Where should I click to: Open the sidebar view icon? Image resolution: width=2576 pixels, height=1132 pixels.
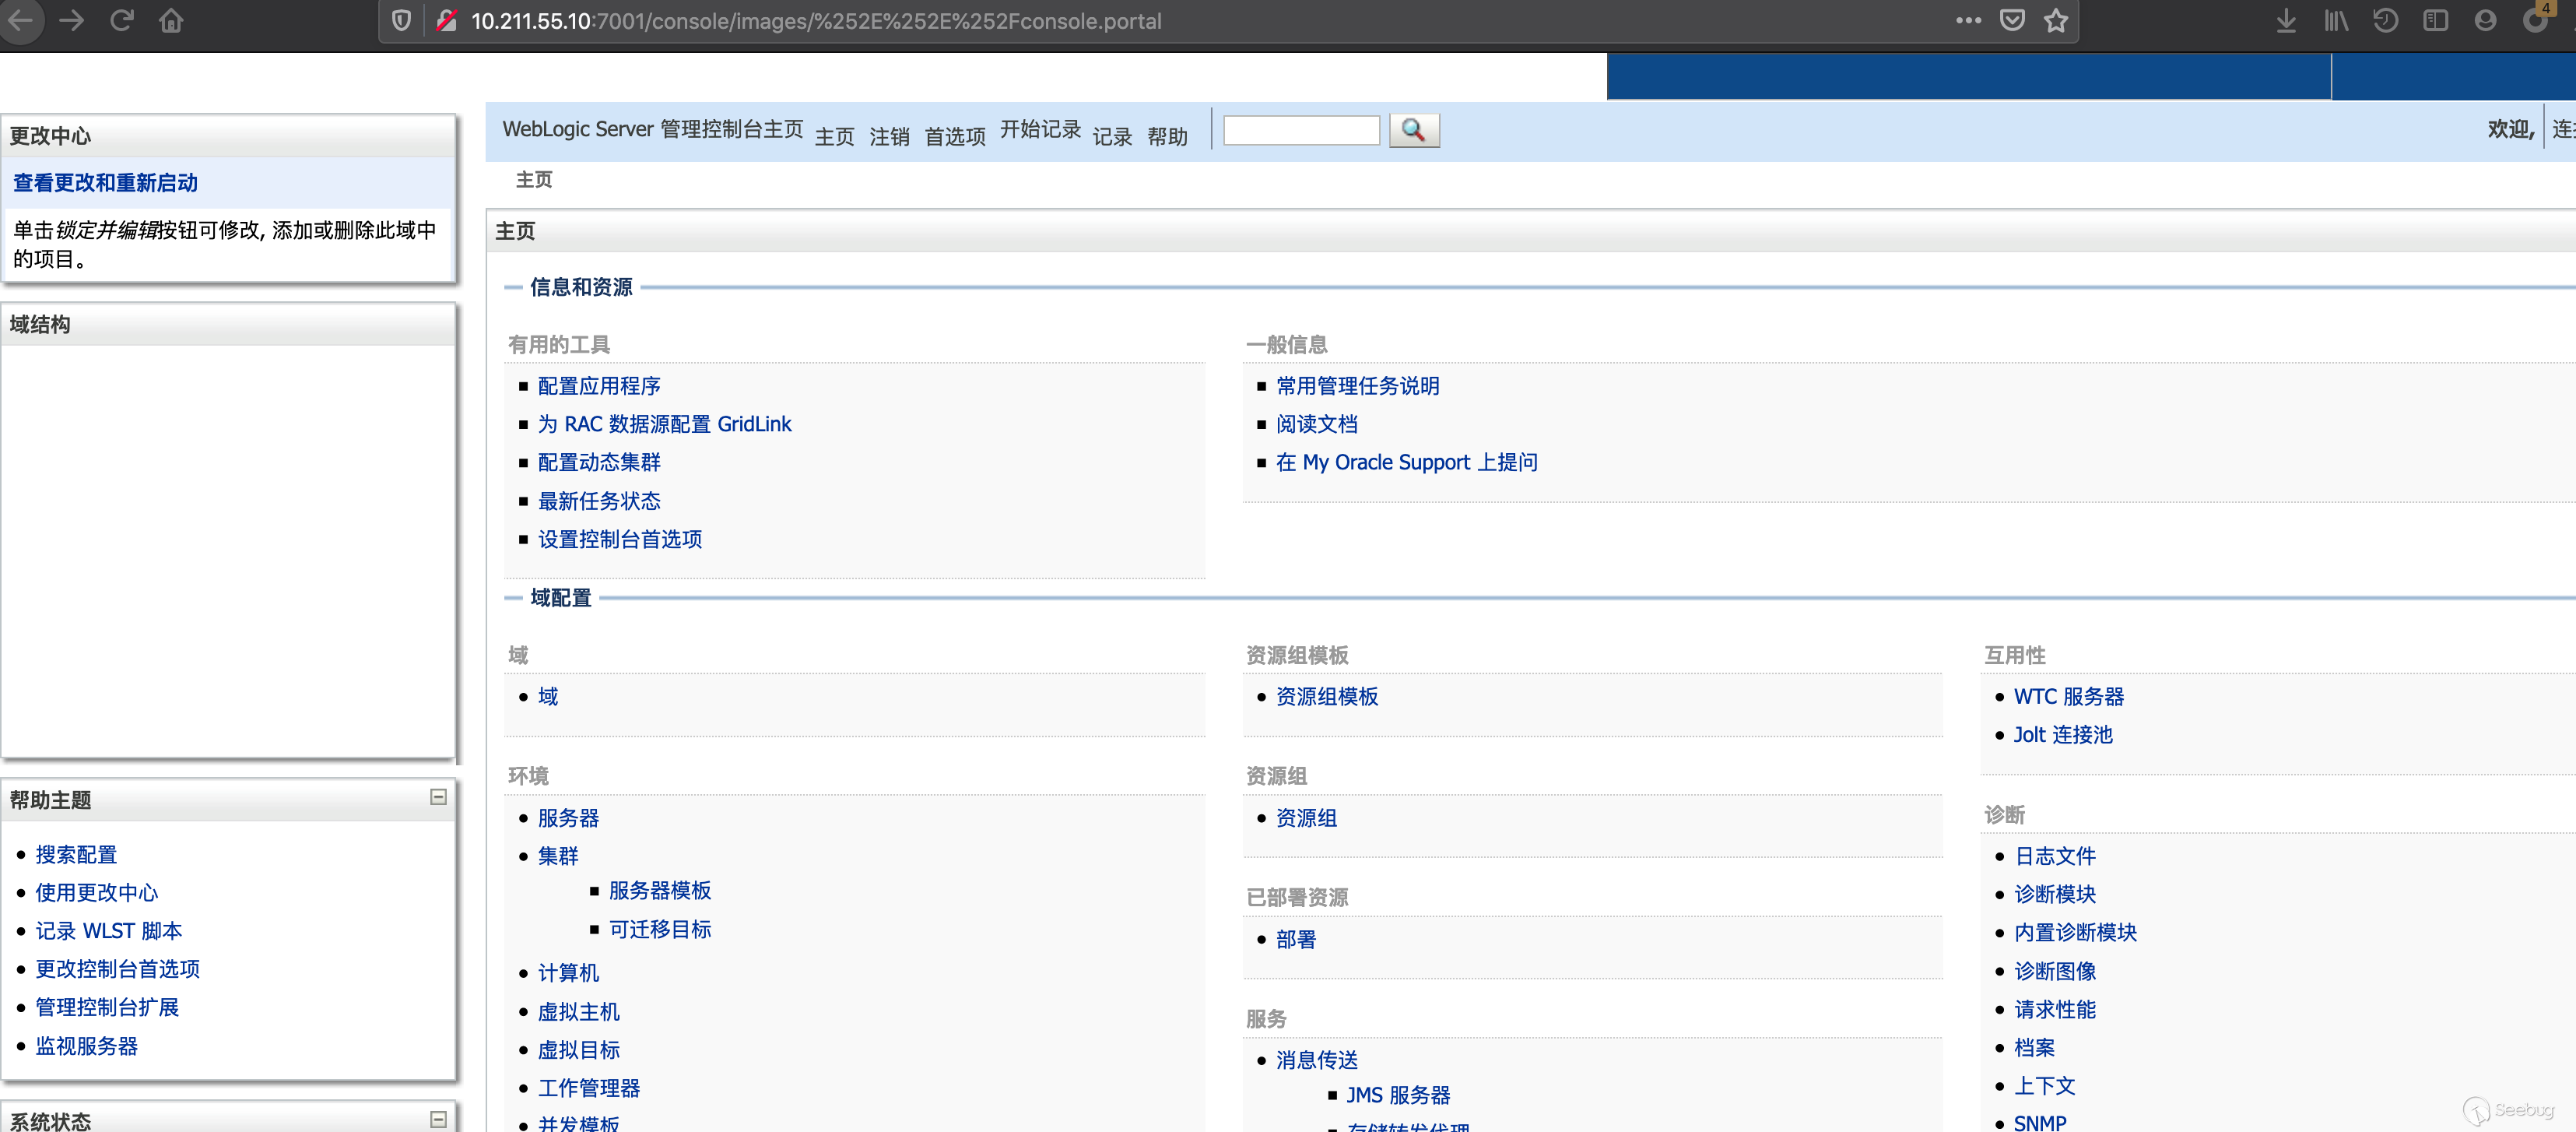pyautogui.click(x=2435, y=20)
